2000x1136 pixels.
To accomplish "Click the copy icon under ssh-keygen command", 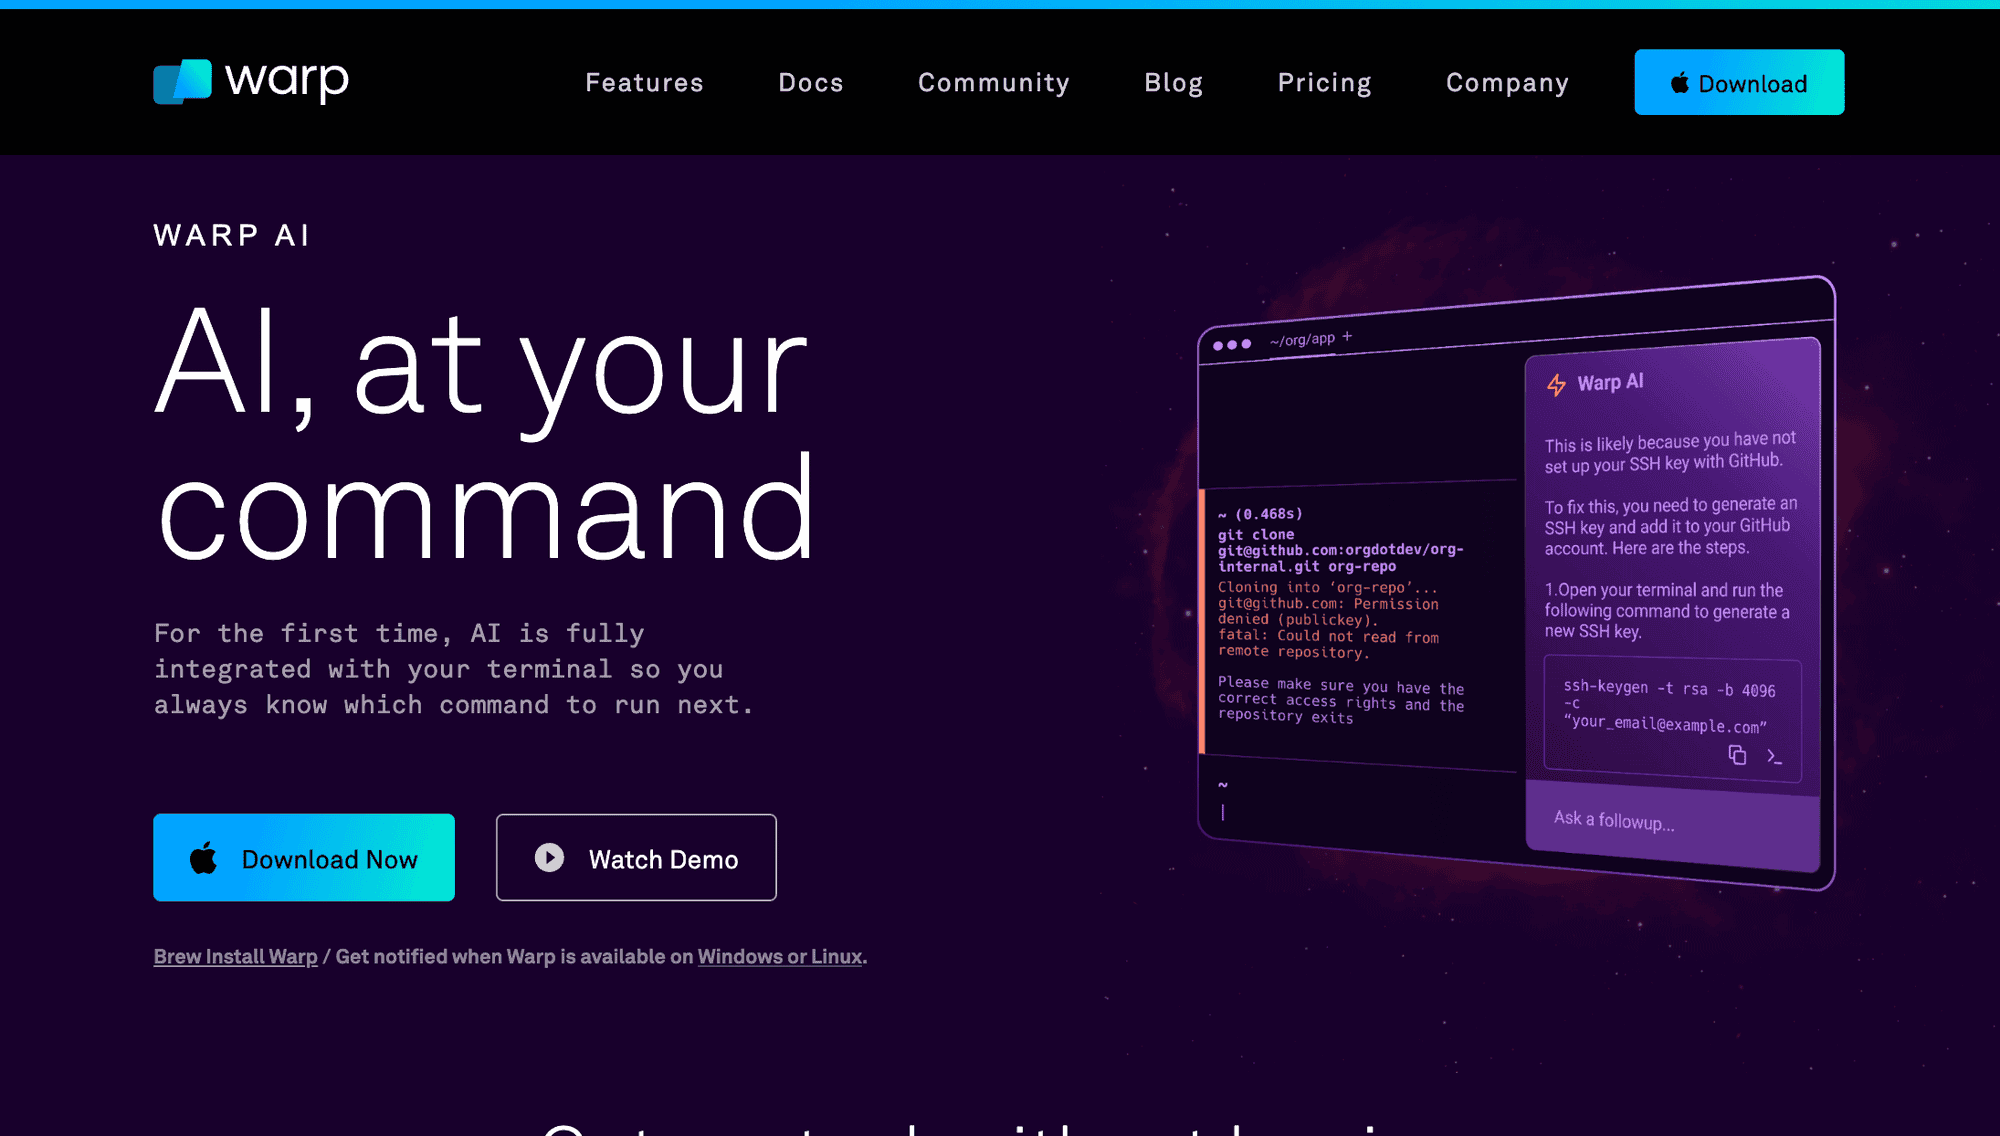I will [x=1737, y=755].
